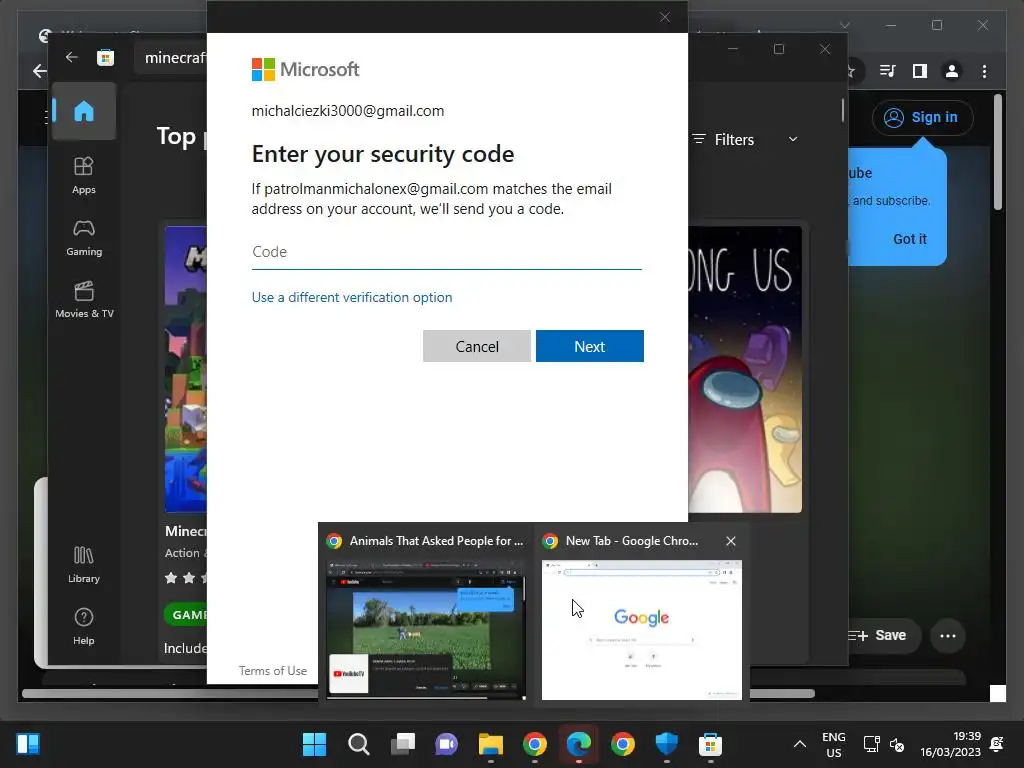Open Widgets panel on taskbar

click(x=28, y=744)
